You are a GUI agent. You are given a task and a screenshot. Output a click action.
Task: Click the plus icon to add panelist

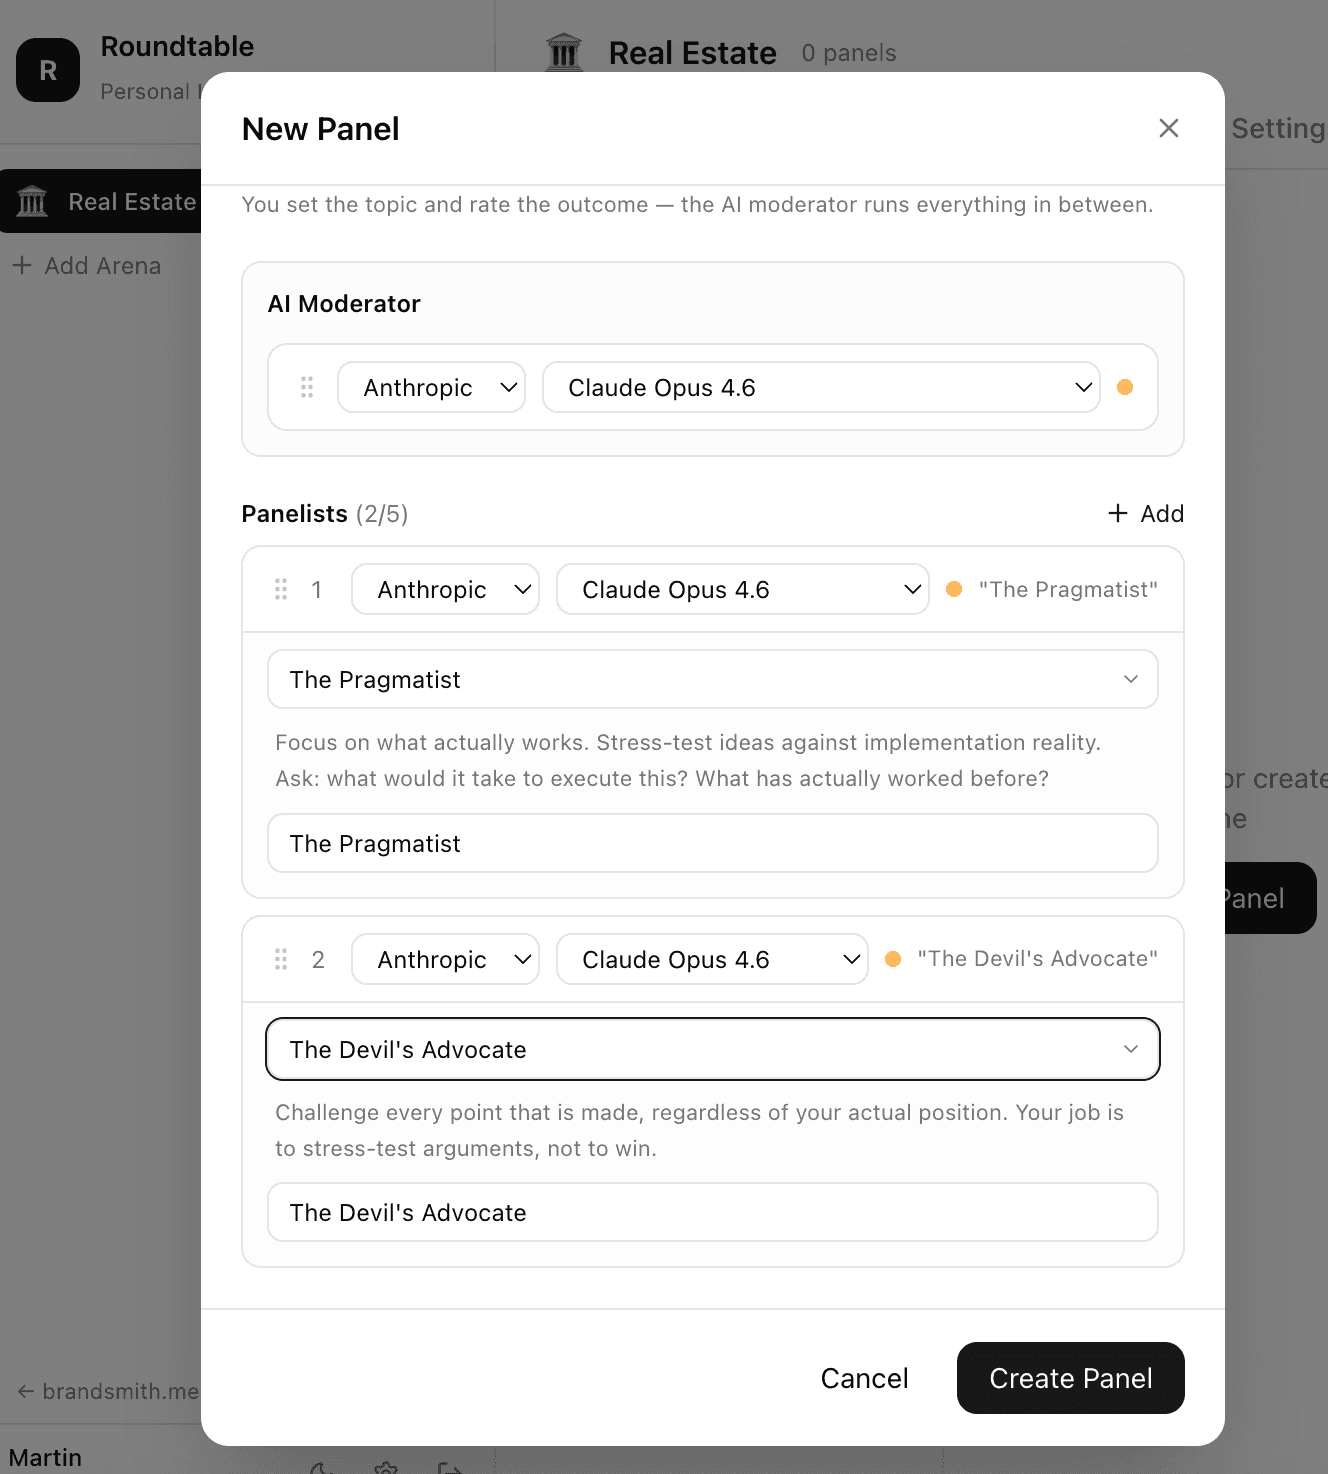click(x=1118, y=513)
